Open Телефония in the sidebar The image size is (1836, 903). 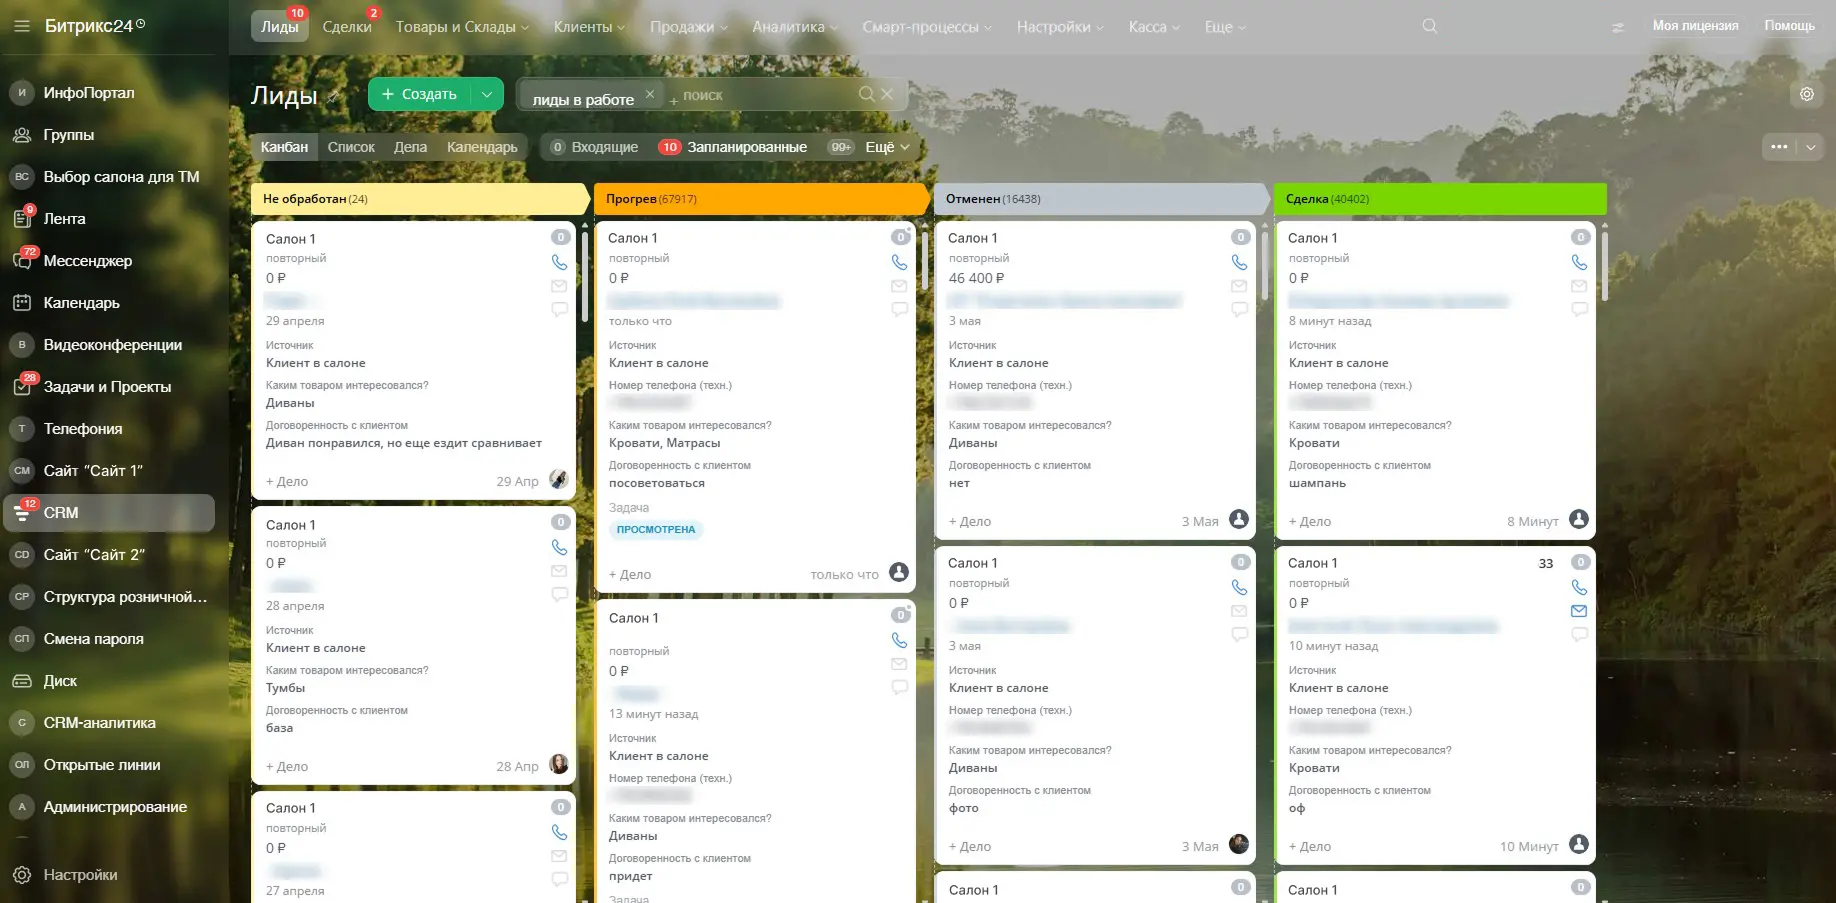(83, 429)
